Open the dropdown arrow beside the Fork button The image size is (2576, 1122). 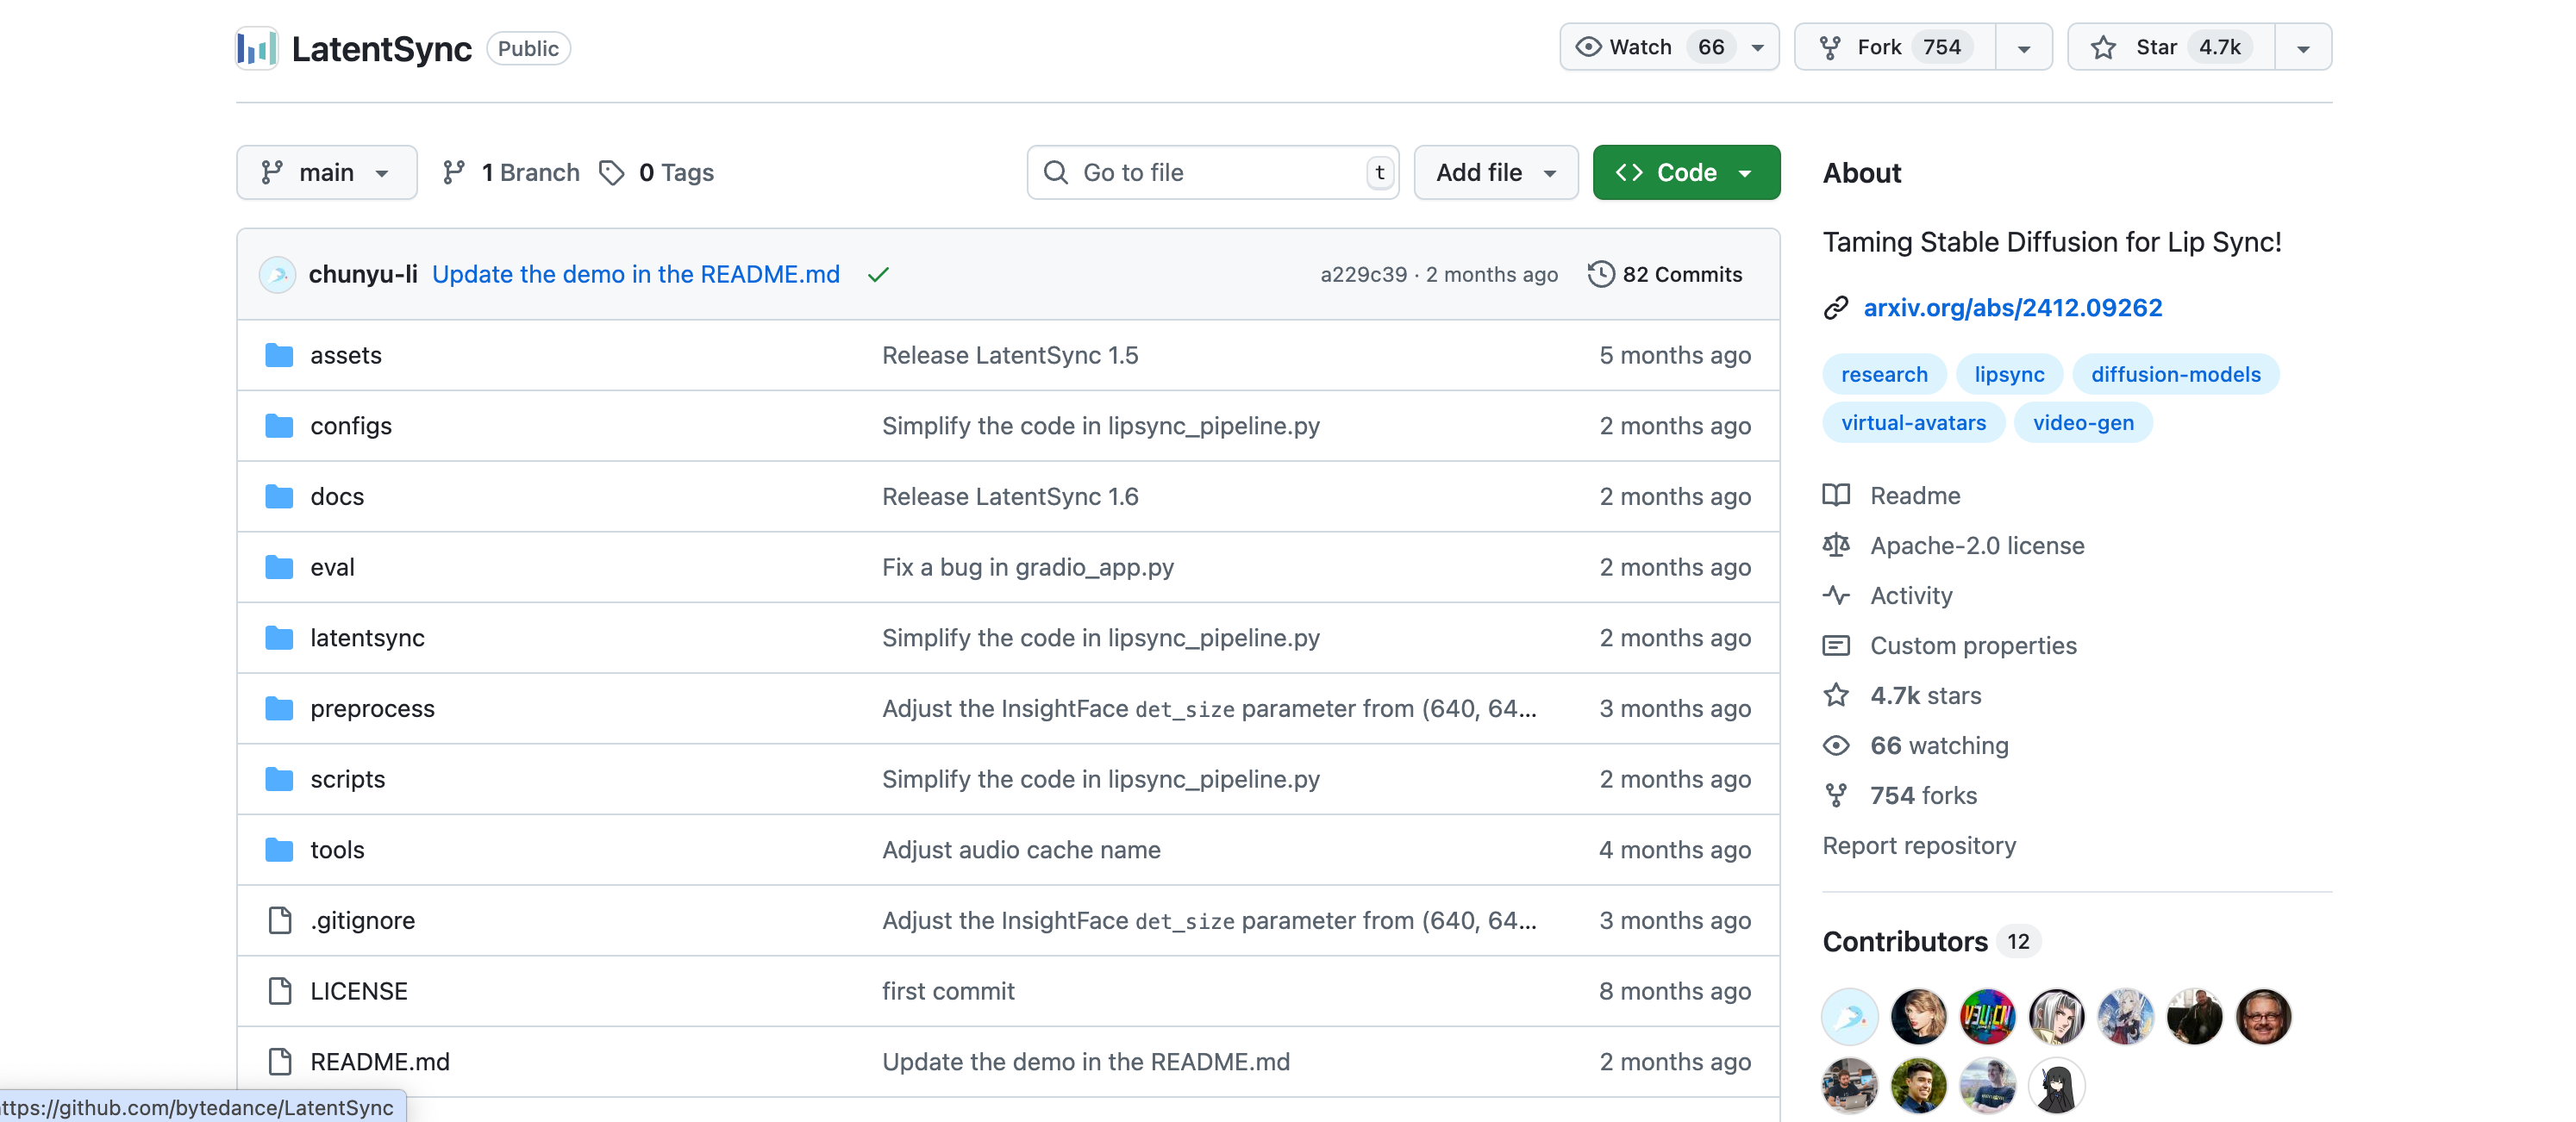(x=2024, y=47)
